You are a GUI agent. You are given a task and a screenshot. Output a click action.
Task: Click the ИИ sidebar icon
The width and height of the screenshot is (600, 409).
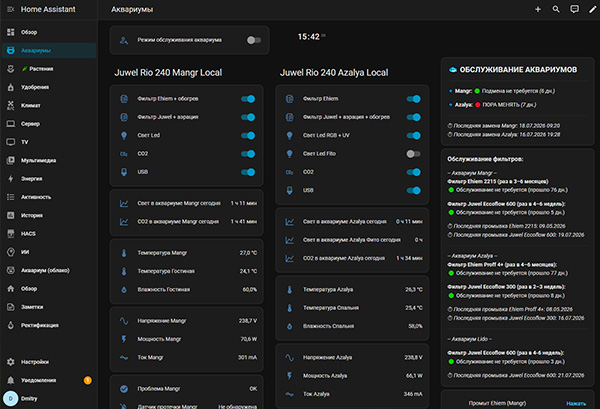11,252
